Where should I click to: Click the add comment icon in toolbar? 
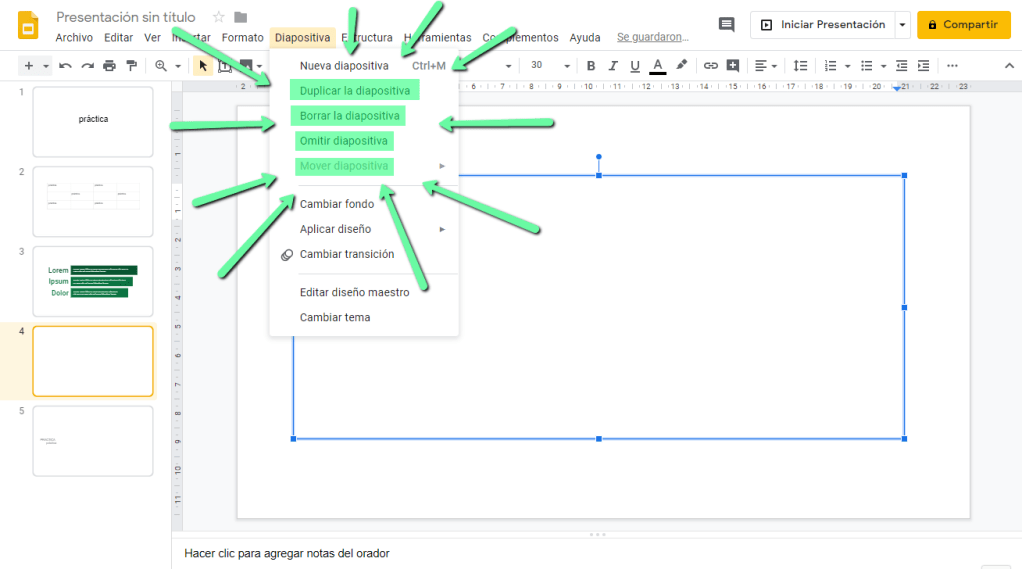[733, 66]
